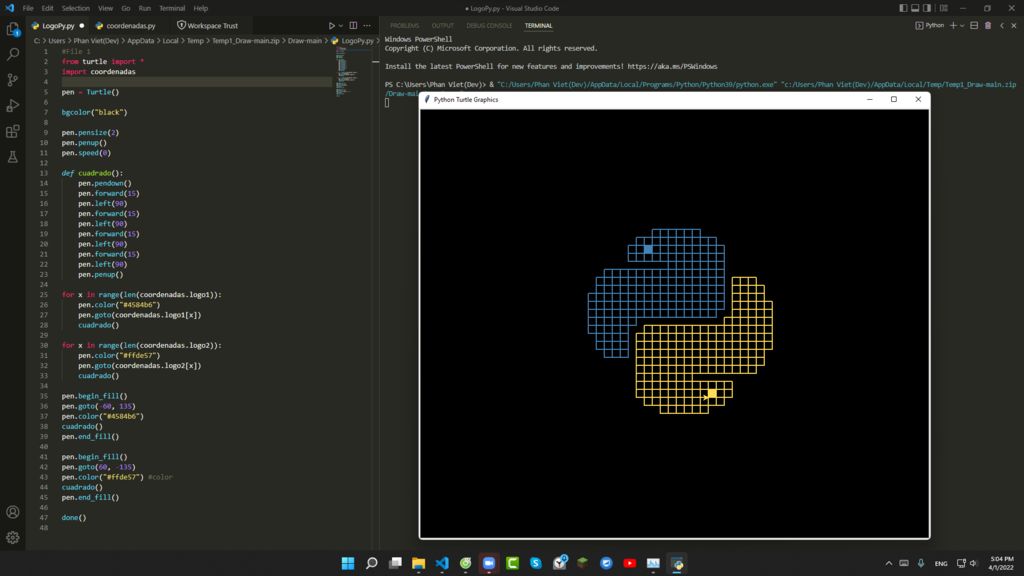Click the network and volume tray group

967,563
